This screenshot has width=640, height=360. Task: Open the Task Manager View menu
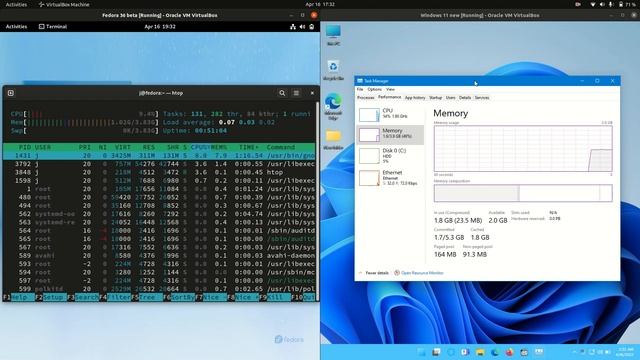[390, 89]
